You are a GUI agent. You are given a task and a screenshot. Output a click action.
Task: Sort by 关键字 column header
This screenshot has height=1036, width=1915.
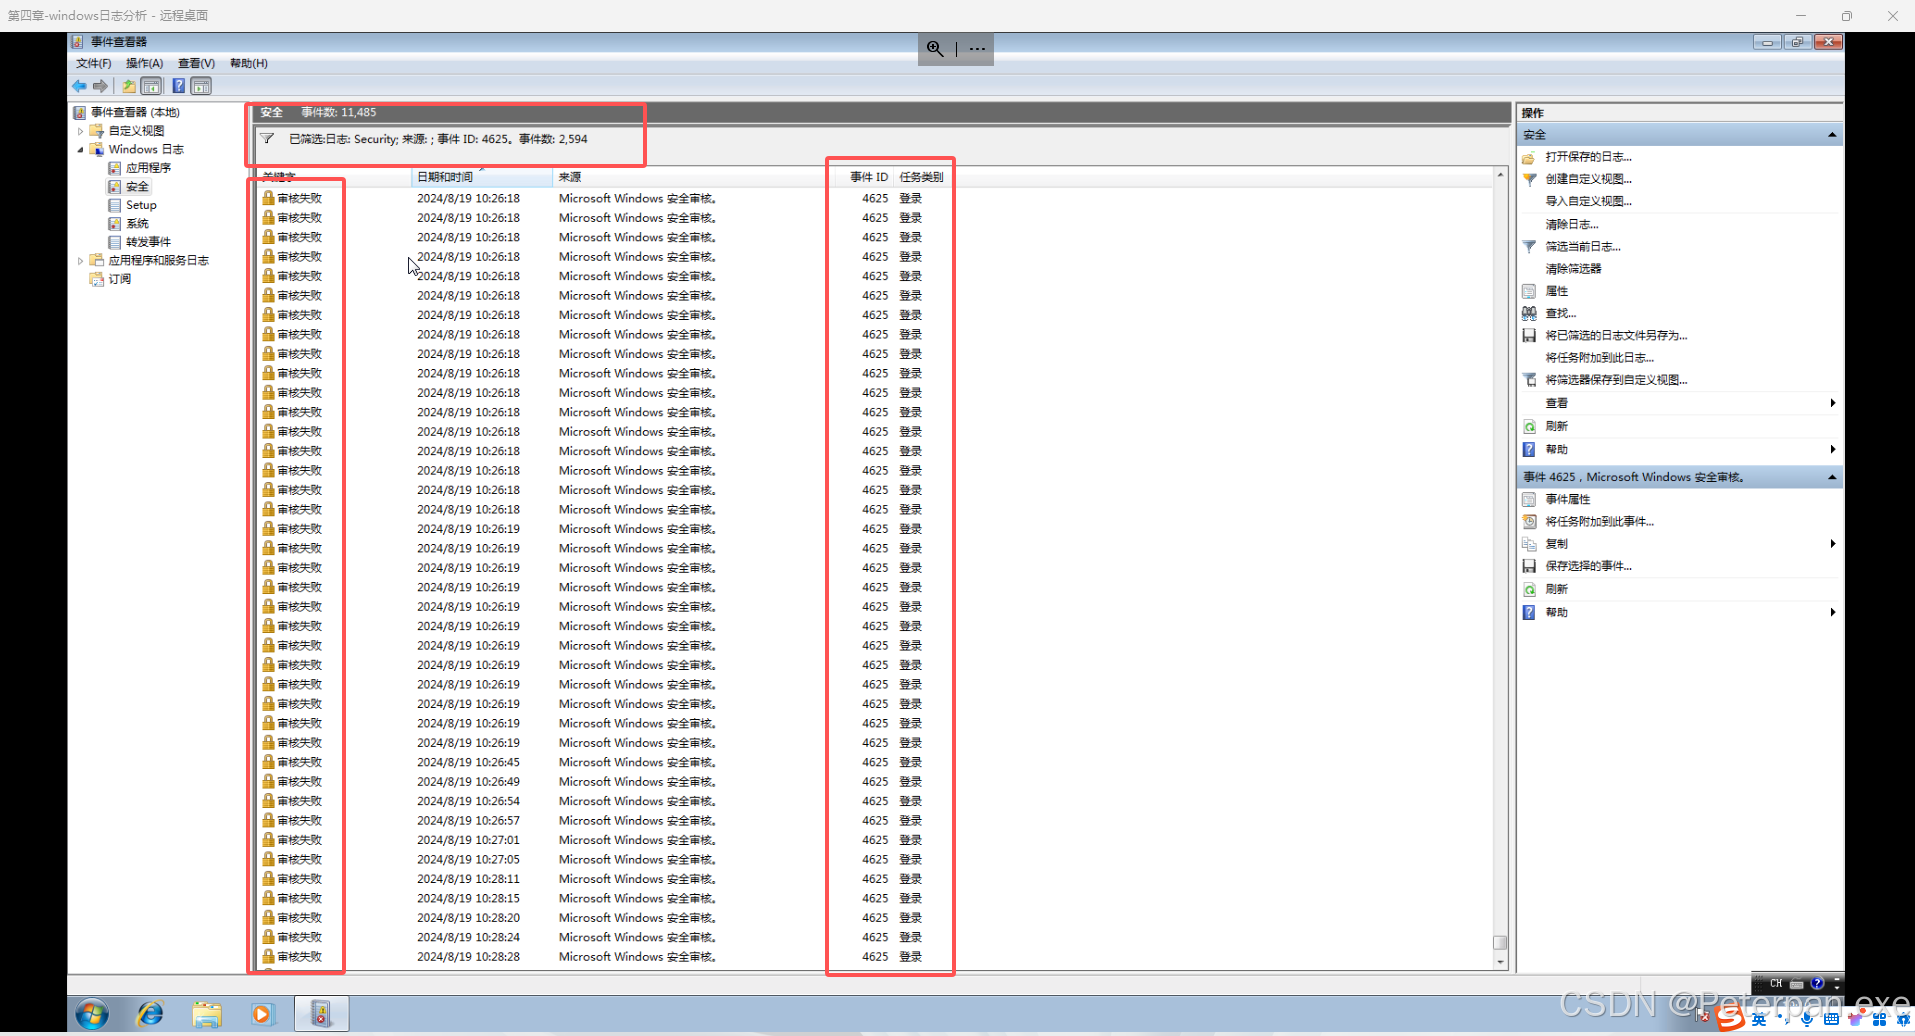(333, 177)
